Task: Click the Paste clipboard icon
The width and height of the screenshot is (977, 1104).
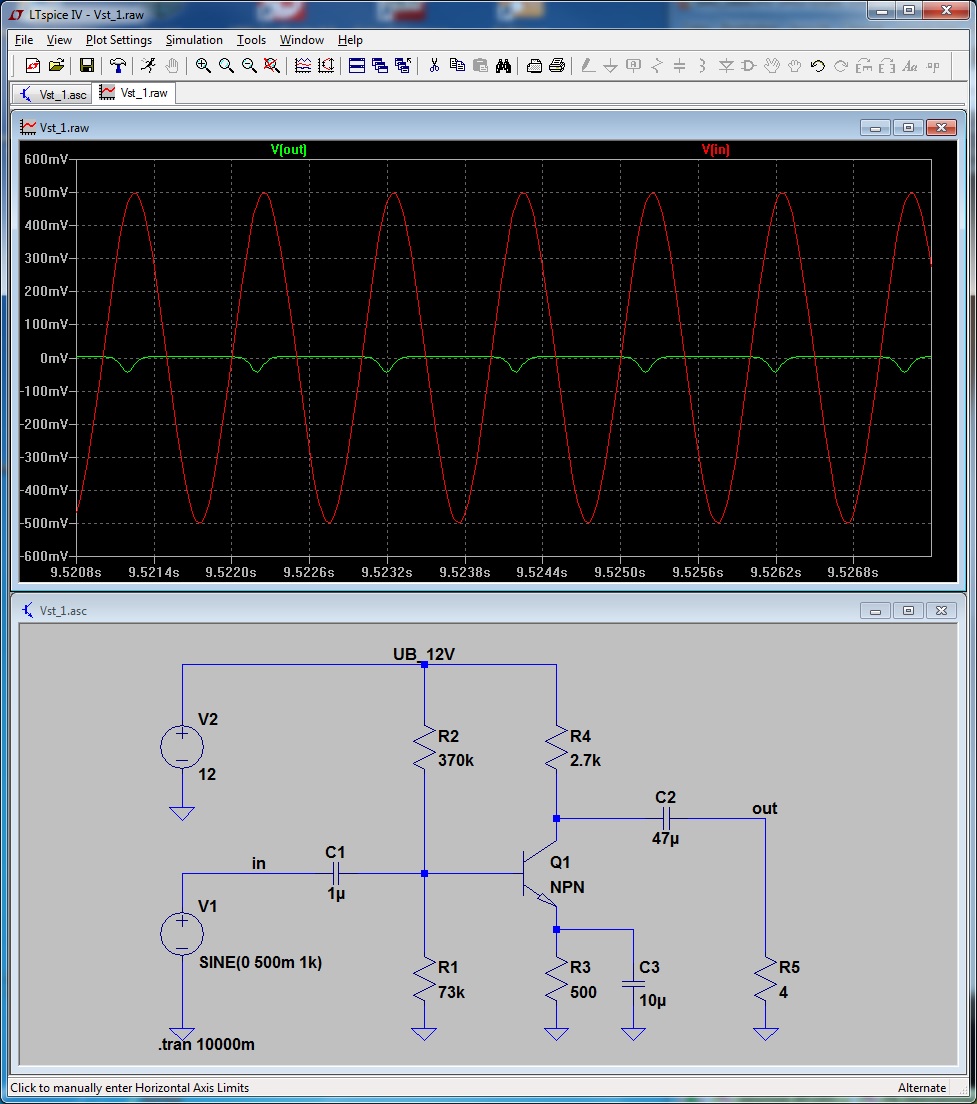Action: coord(480,65)
